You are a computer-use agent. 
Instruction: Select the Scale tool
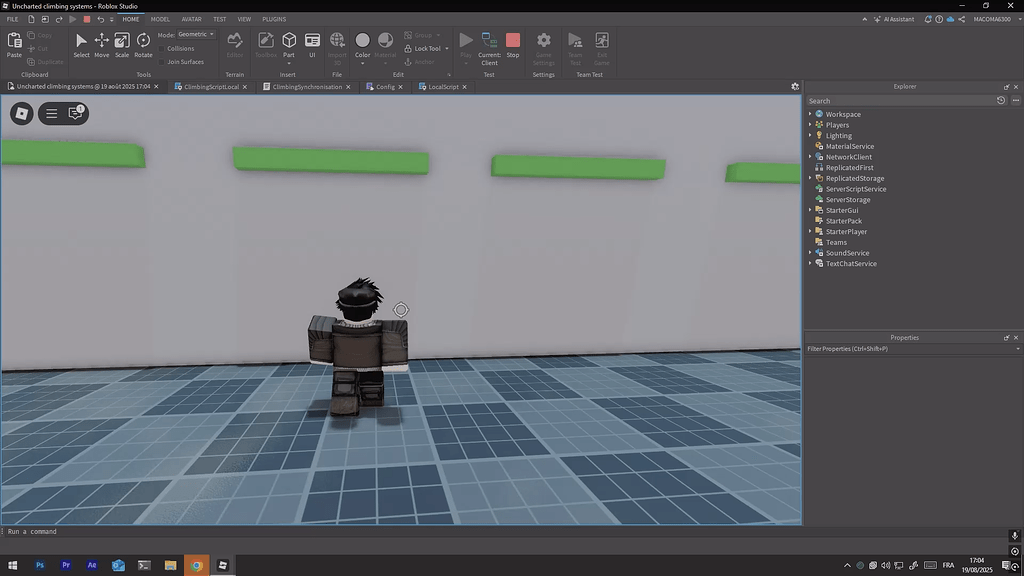click(x=121, y=45)
